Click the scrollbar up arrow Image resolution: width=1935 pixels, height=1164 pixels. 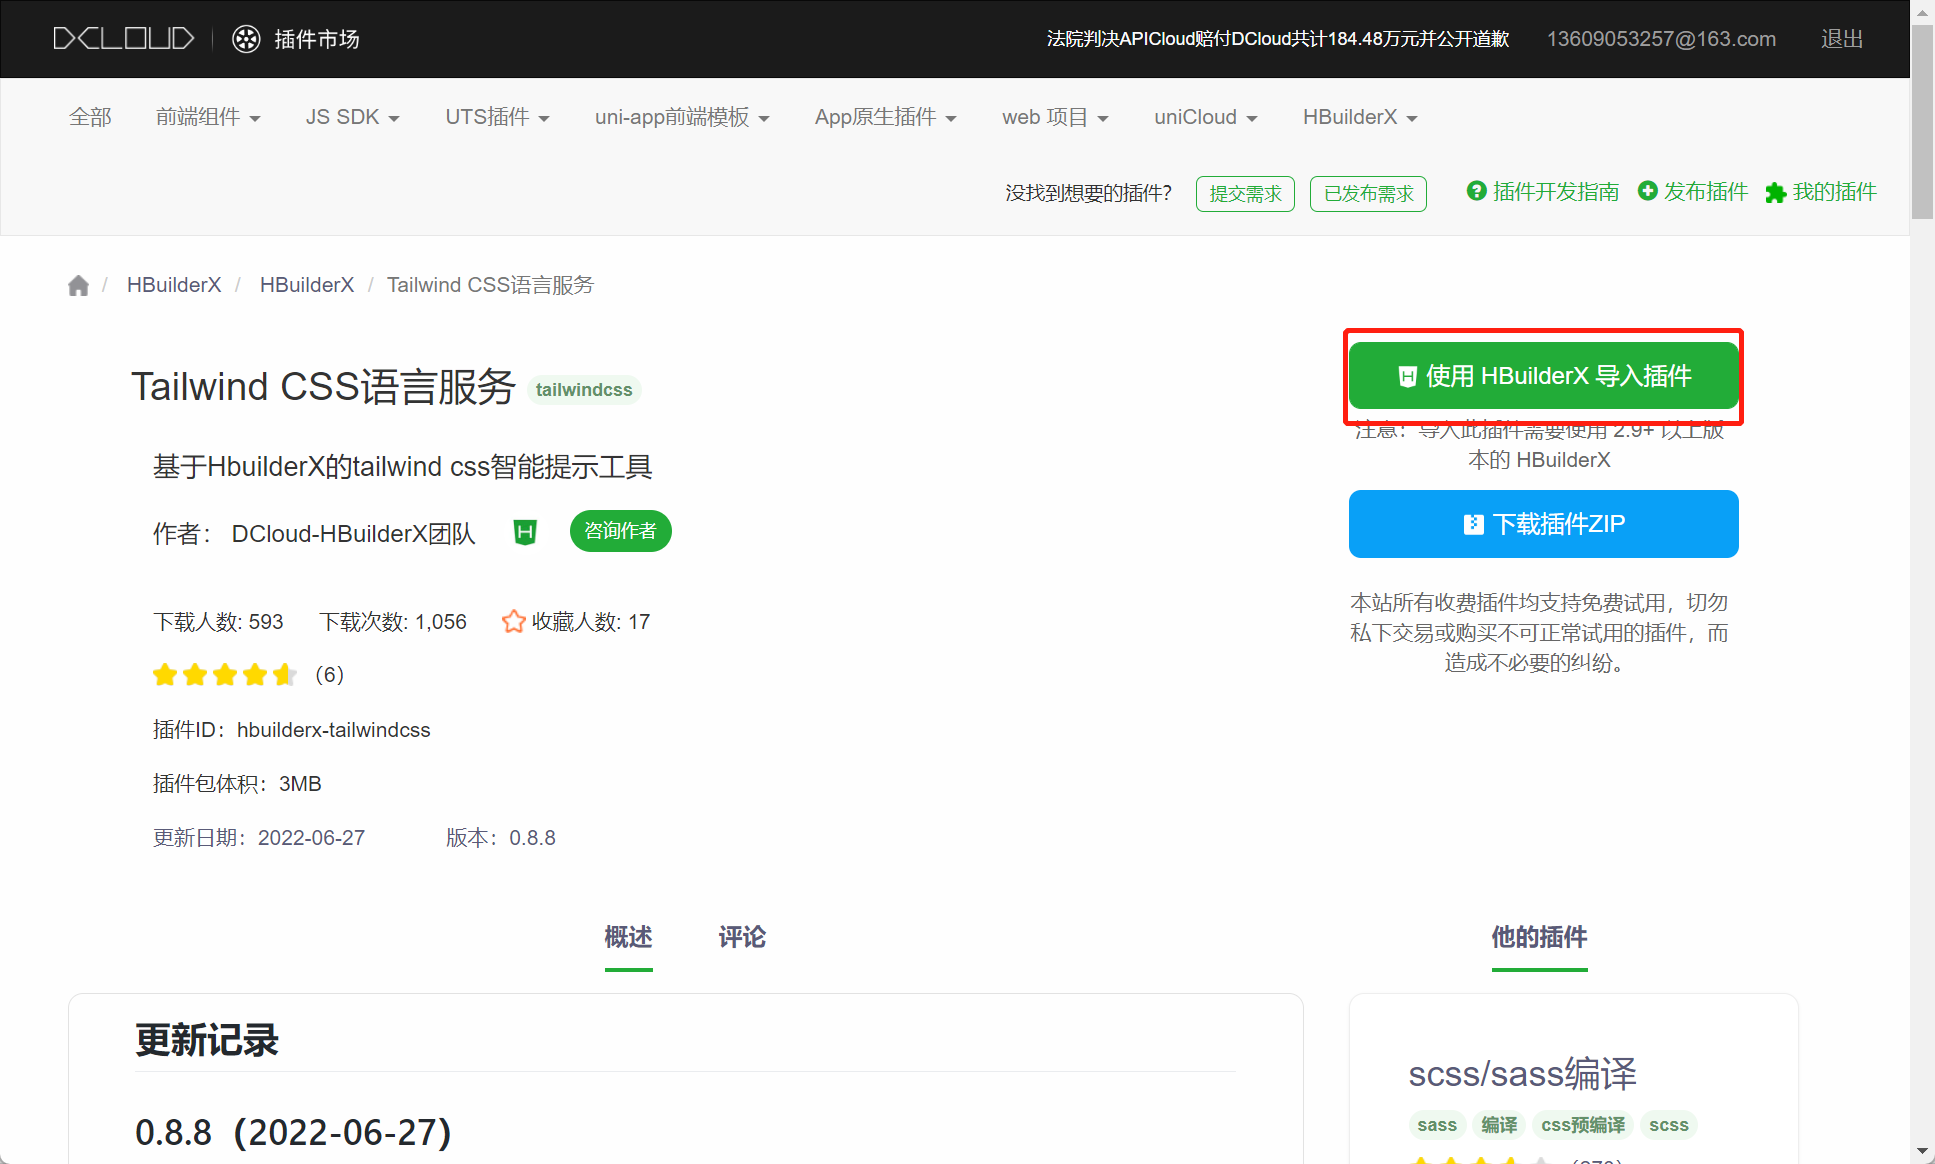pyautogui.click(x=1922, y=11)
